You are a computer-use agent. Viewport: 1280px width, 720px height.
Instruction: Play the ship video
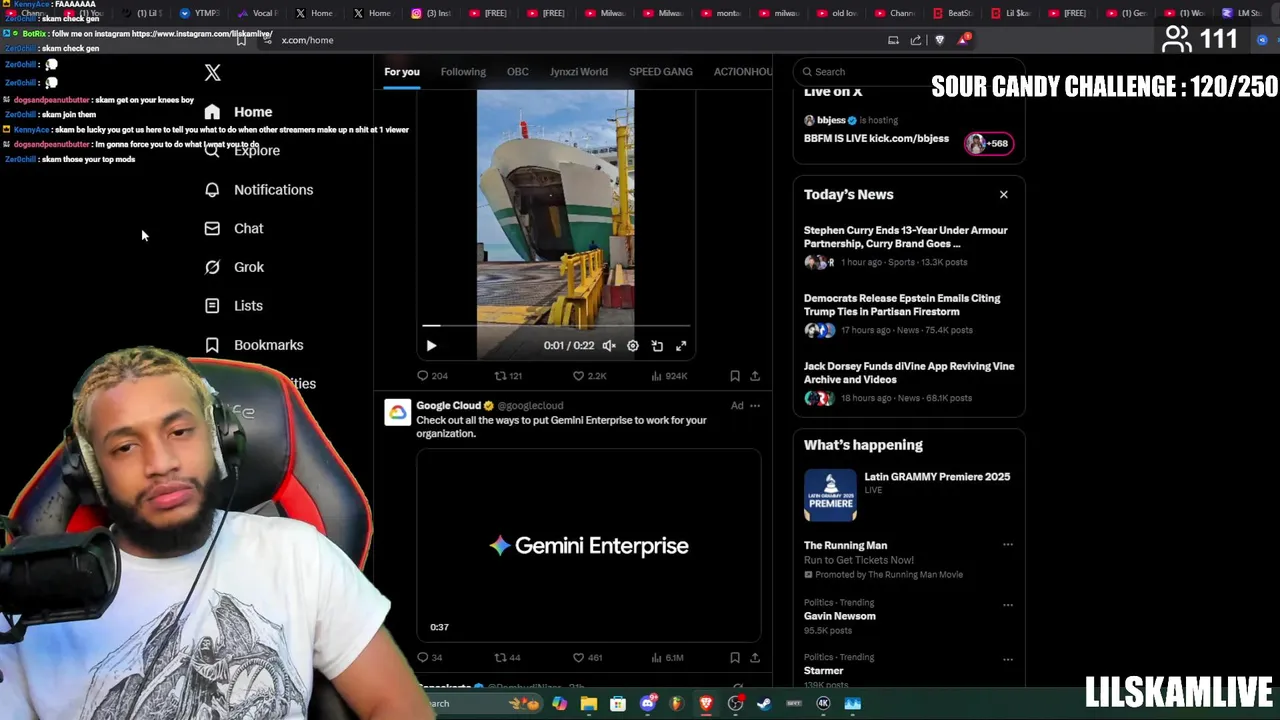431,345
